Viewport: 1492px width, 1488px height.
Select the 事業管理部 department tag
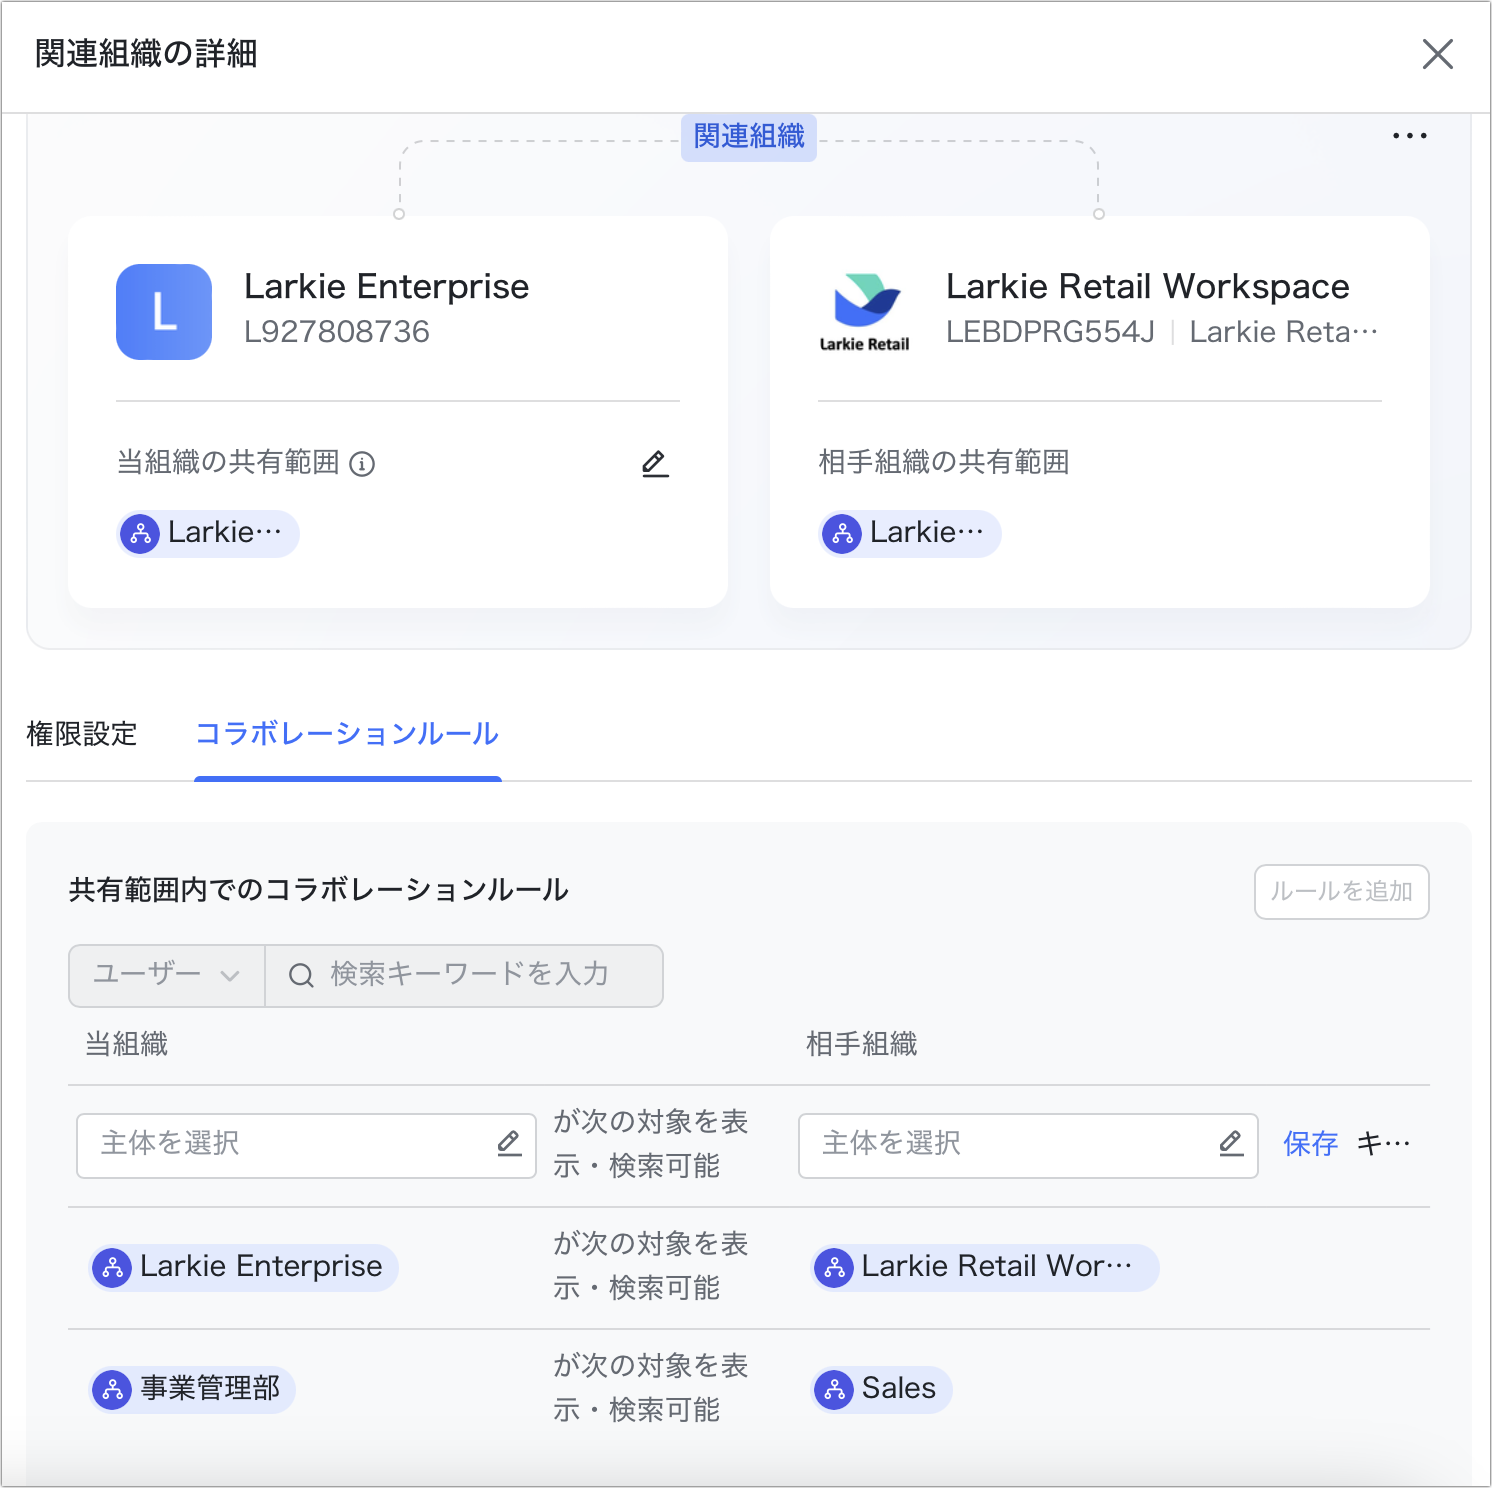tap(193, 1389)
